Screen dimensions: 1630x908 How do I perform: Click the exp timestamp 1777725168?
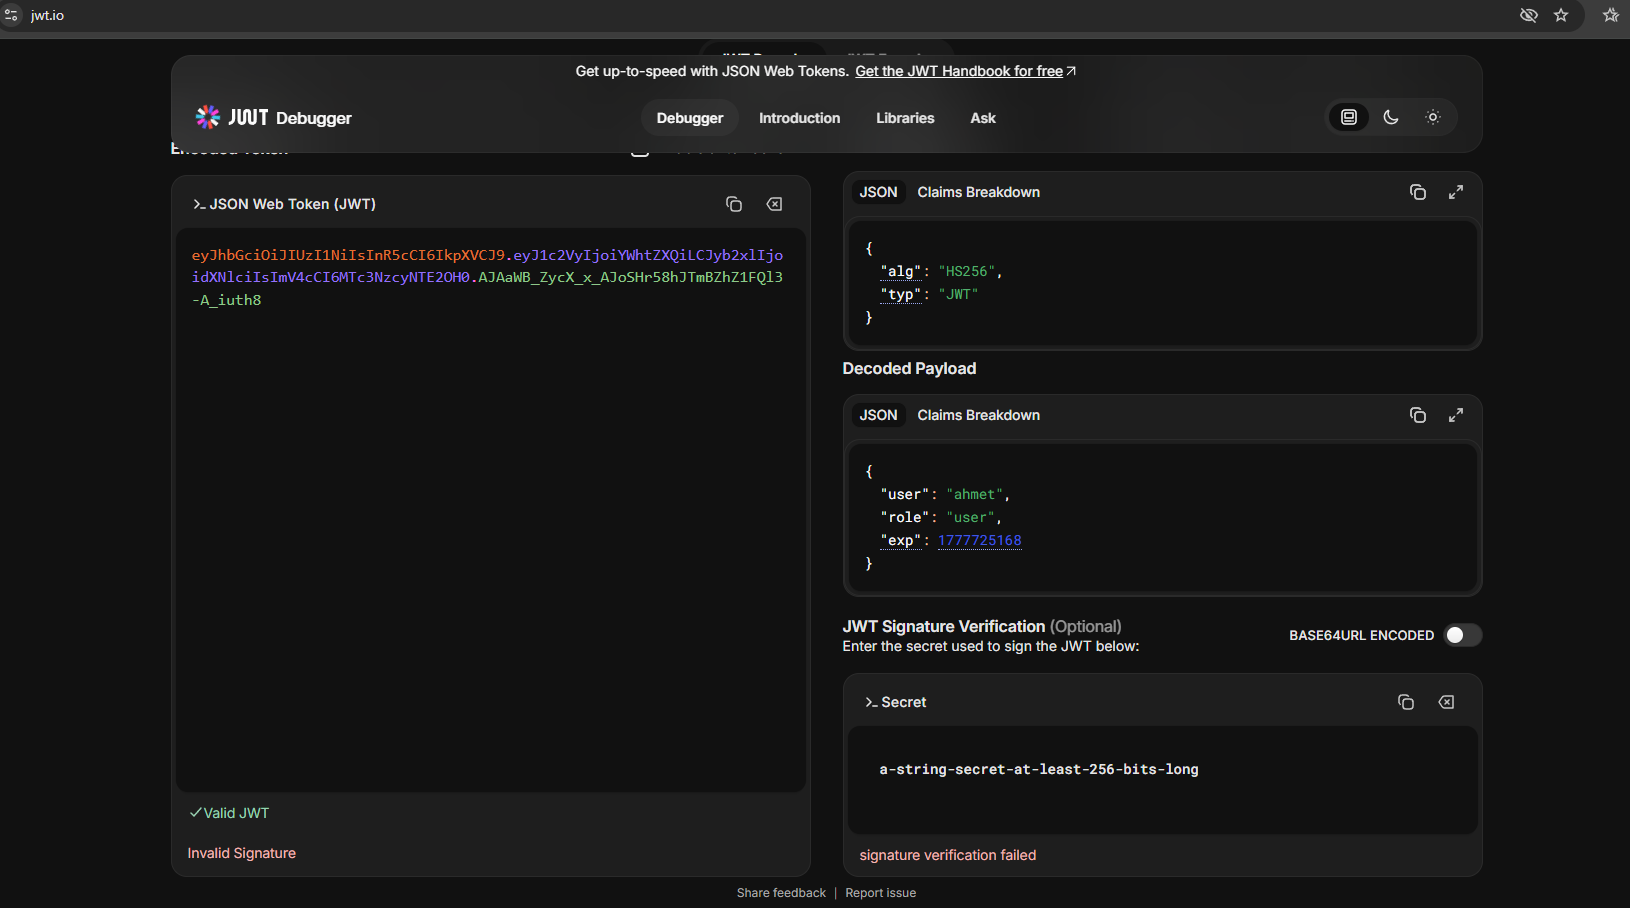click(980, 540)
